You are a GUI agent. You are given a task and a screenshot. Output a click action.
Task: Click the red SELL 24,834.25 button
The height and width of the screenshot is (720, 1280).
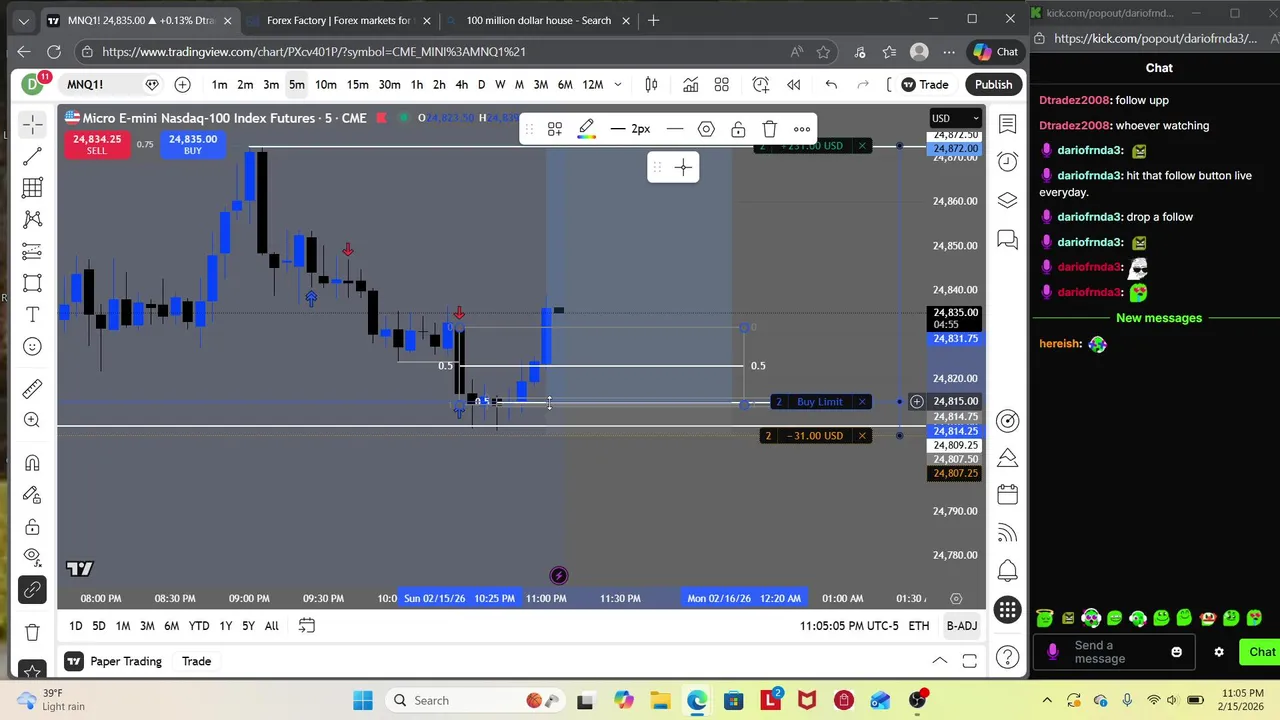click(96, 145)
